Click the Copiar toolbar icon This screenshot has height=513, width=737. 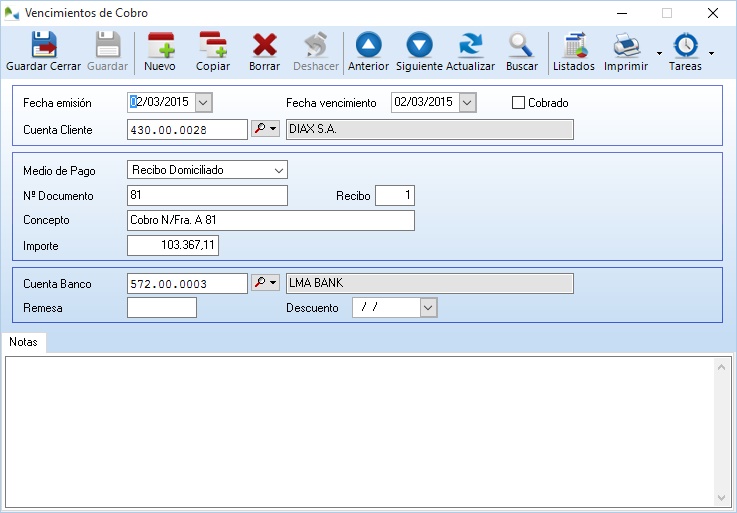[x=212, y=46]
